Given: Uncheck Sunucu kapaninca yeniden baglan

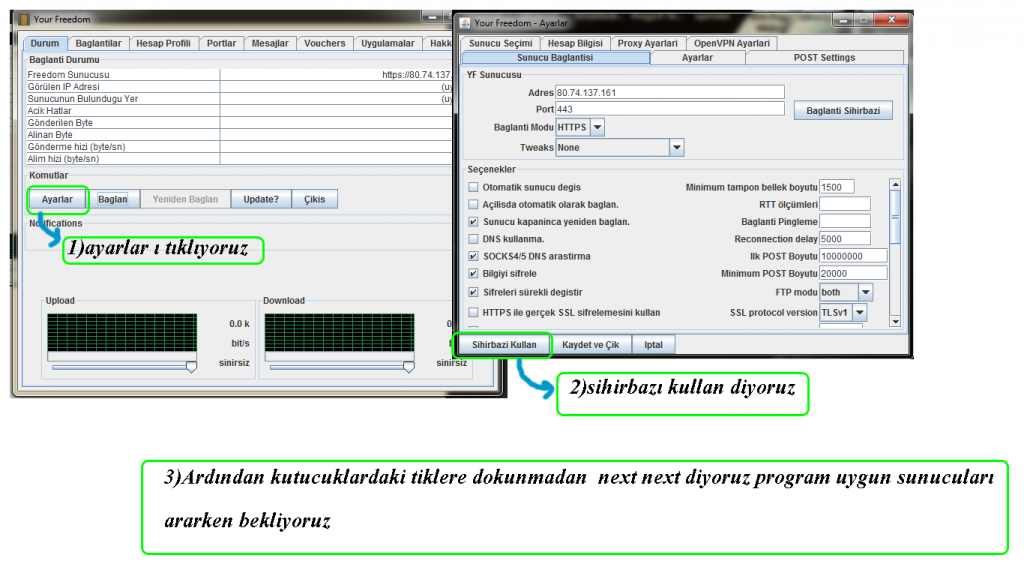Looking at the screenshot, I should point(473,222).
